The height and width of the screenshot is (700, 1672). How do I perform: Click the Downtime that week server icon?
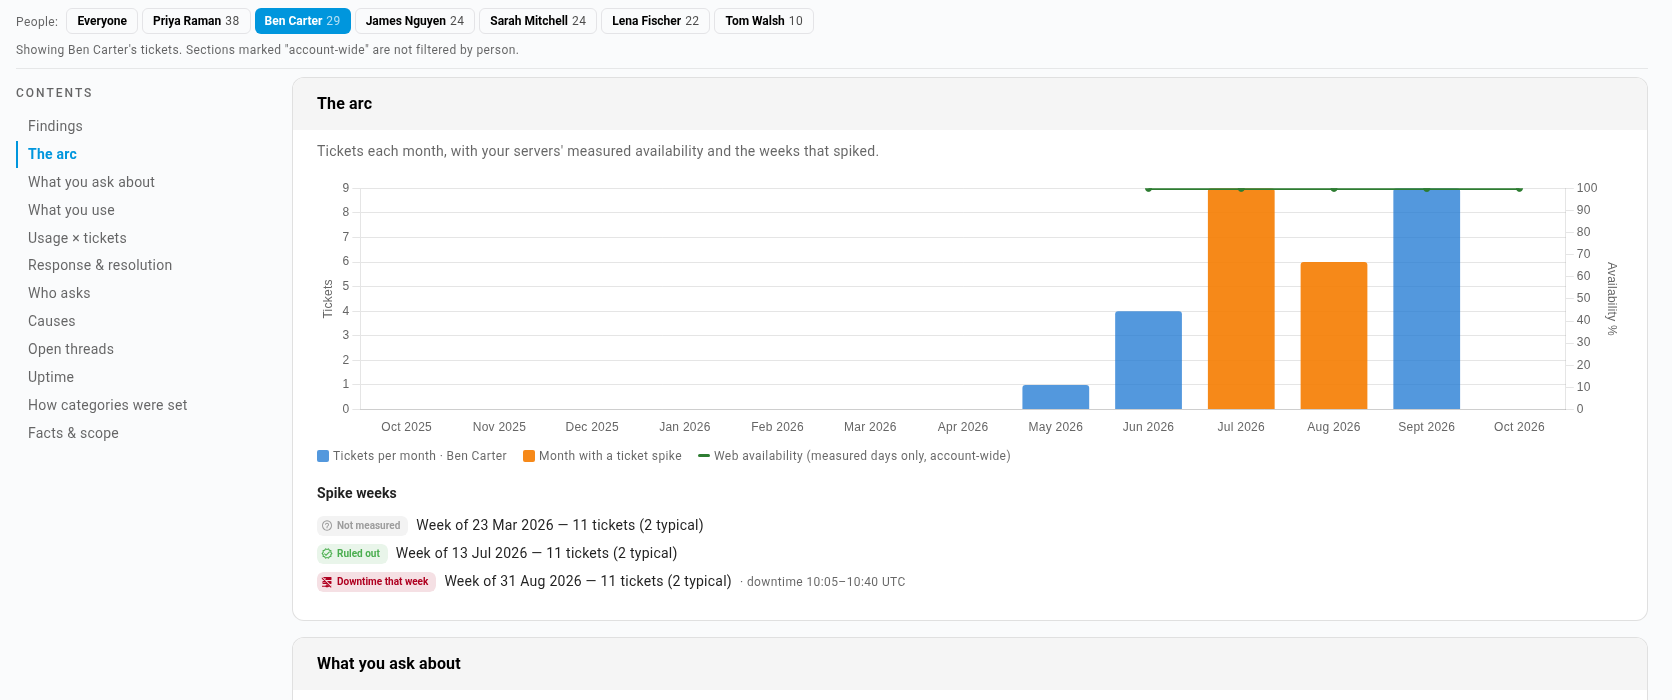327,582
